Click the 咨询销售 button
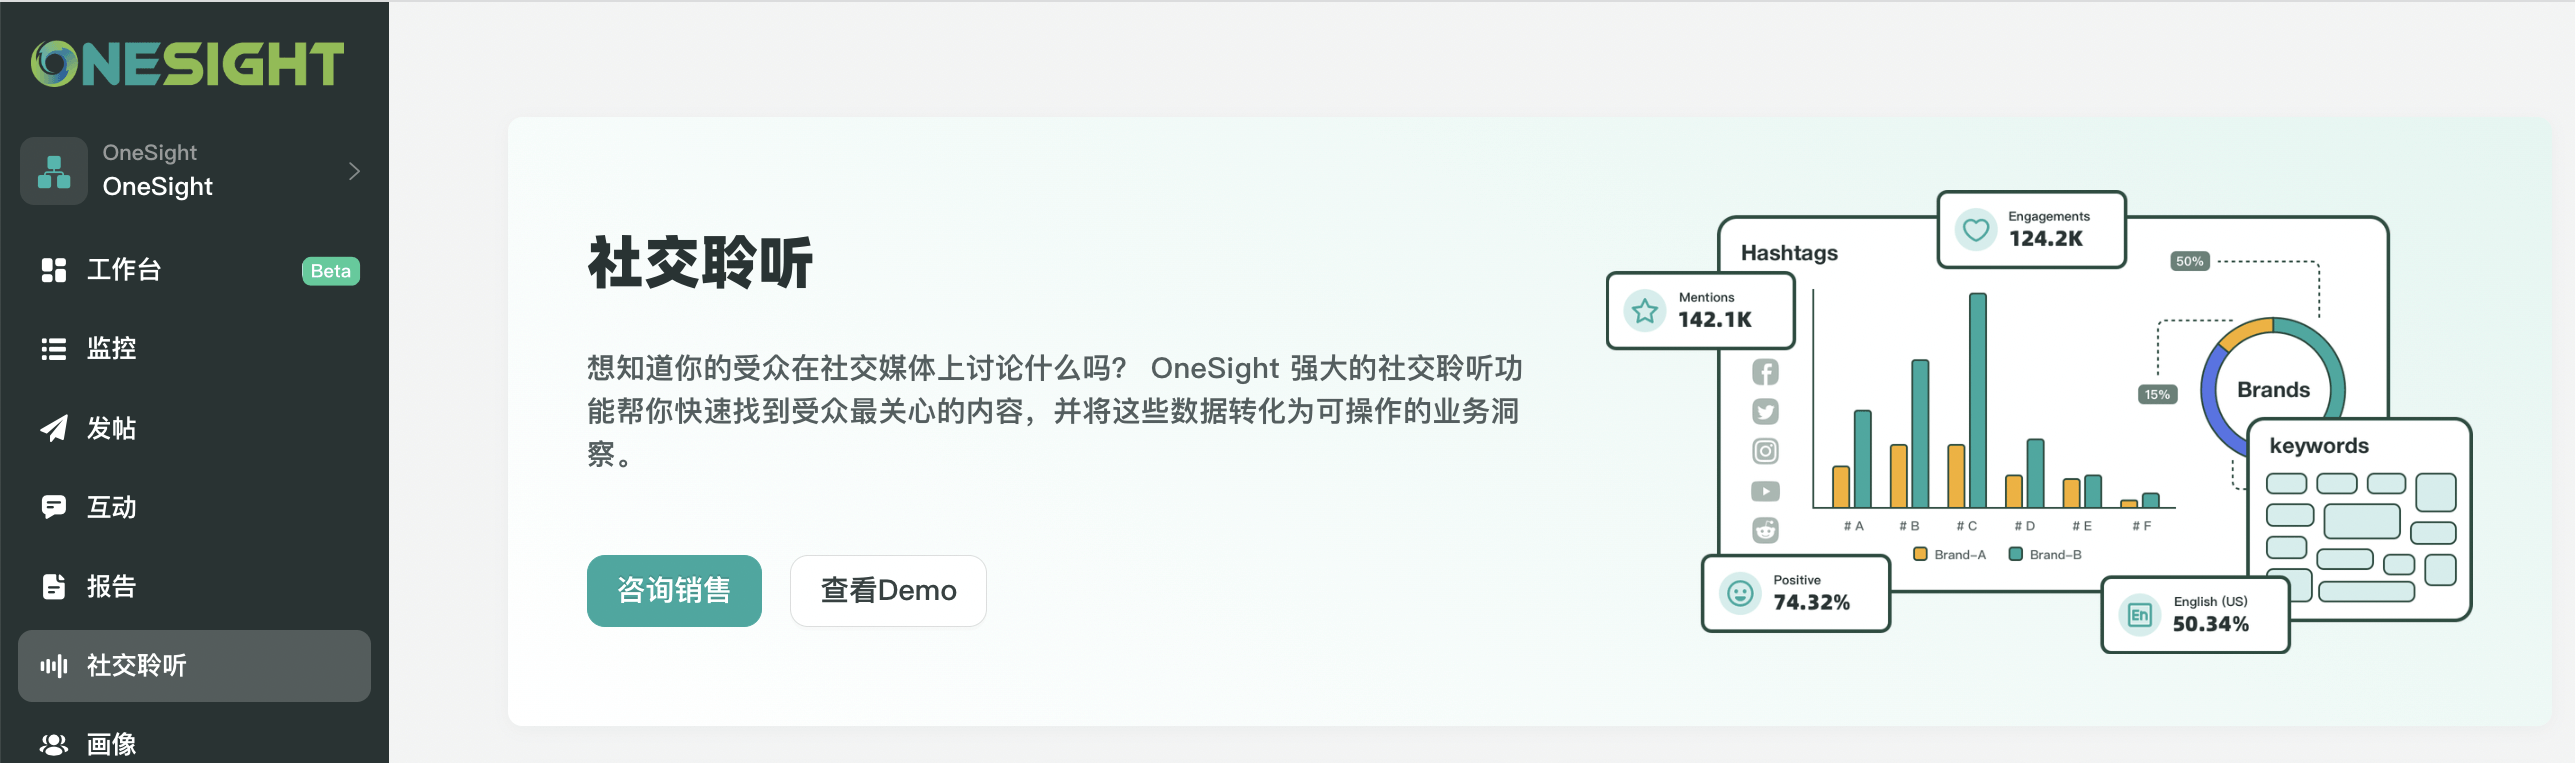 tap(674, 591)
